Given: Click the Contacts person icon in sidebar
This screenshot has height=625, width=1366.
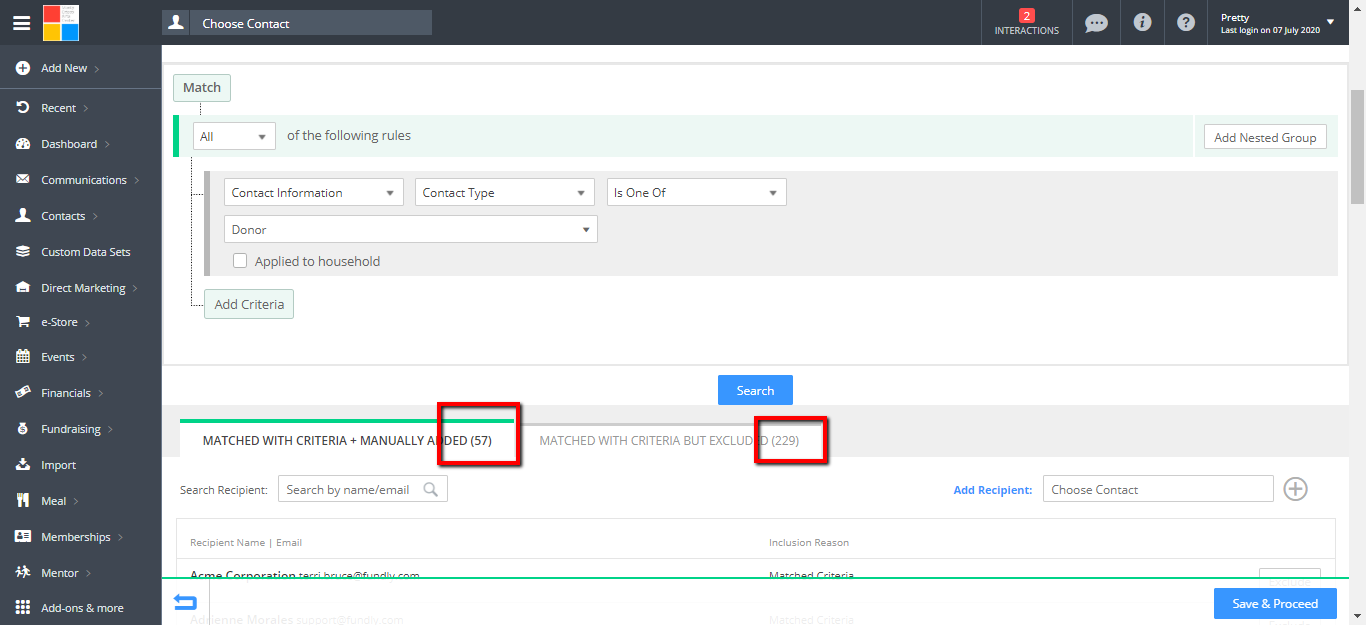Looking at the screenshot, I should (x=22, y=216).
